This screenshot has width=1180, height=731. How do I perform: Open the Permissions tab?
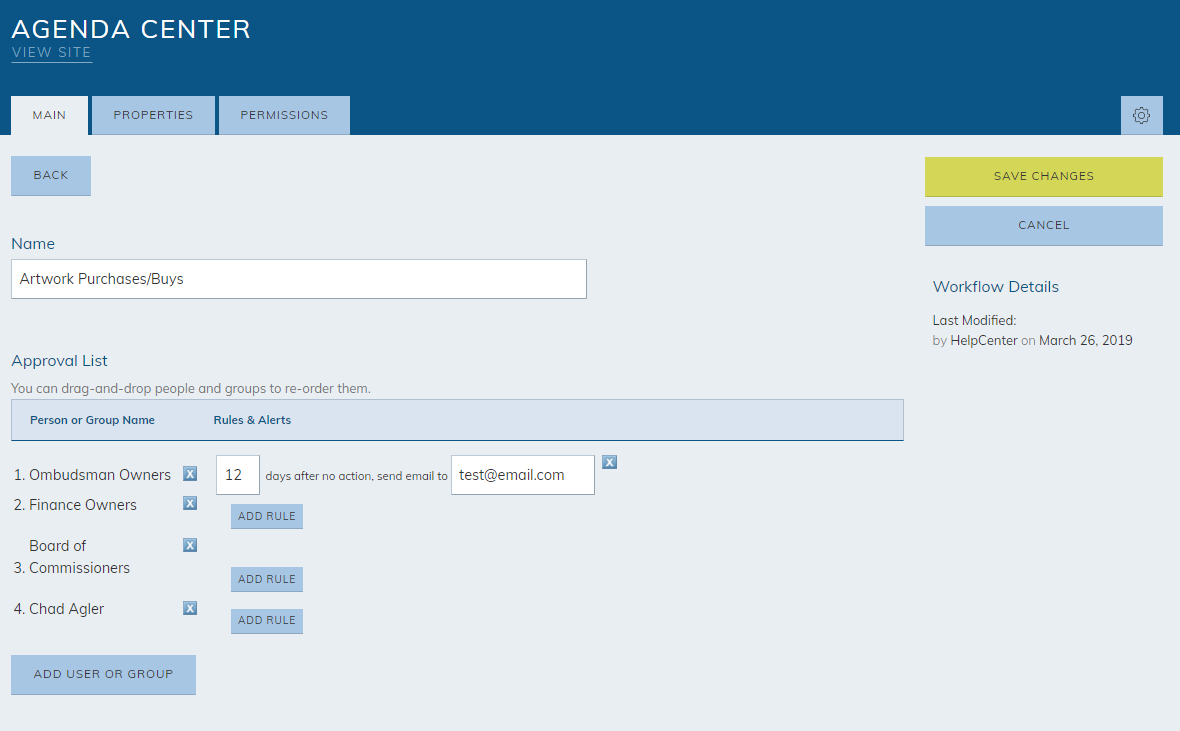click(x=284, y=115)
